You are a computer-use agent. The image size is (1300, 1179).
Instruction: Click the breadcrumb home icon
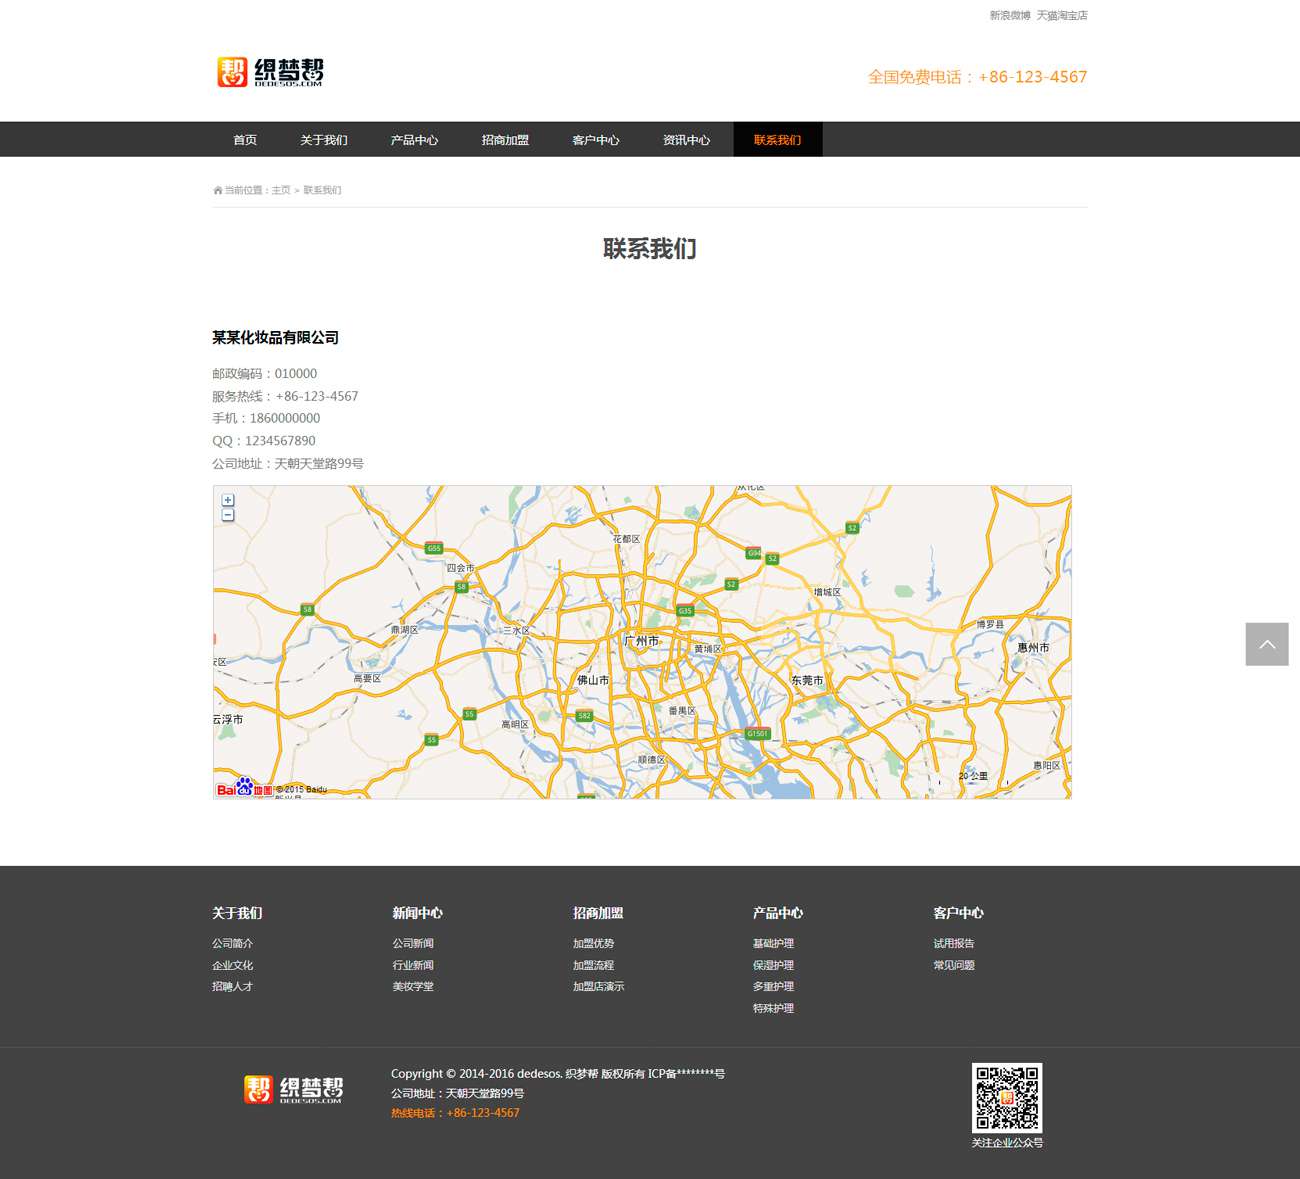click(217, 190)
